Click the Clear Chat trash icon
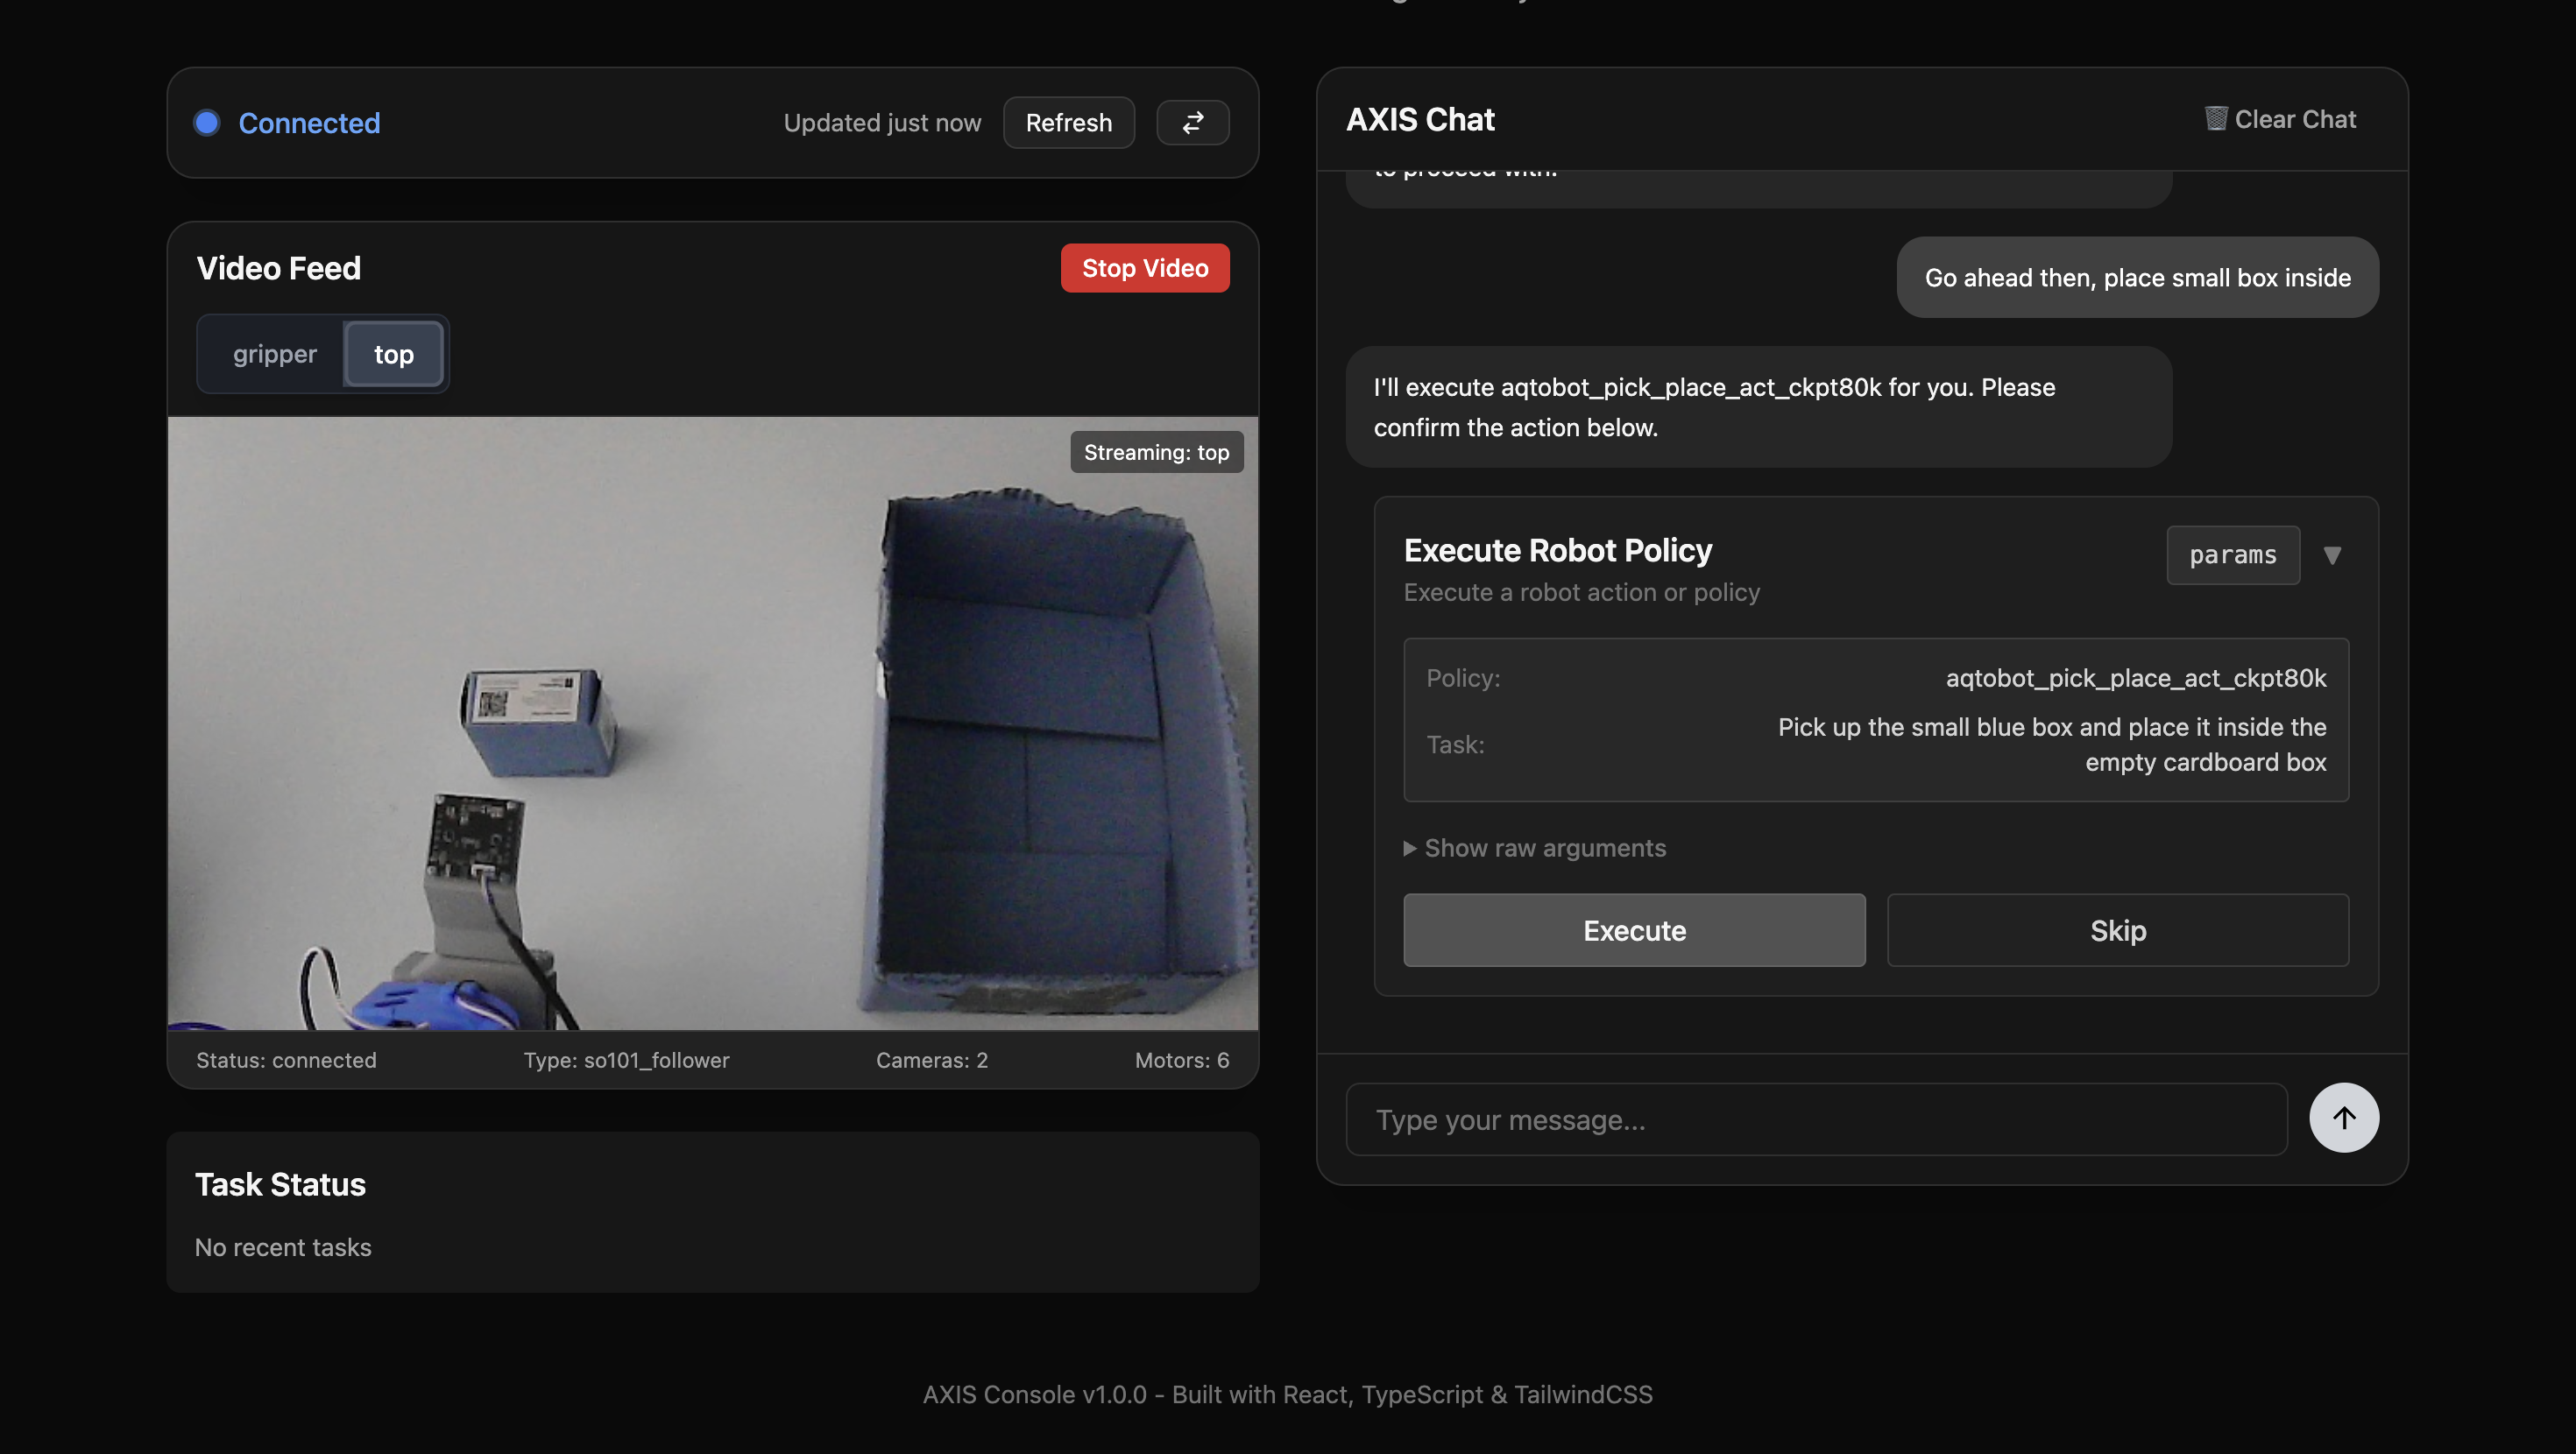Screen dimensions: 2576x1454 coord(2215,119)
